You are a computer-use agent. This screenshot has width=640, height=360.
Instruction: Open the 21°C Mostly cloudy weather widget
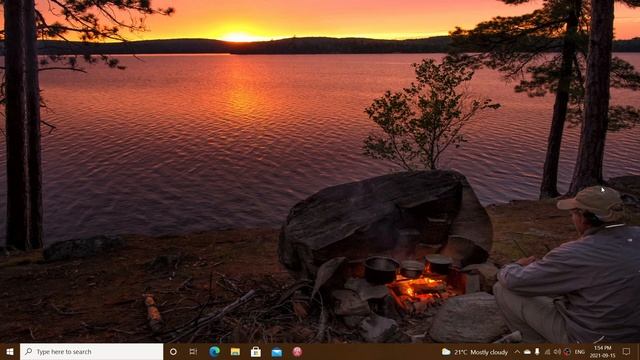coord(475,352)
